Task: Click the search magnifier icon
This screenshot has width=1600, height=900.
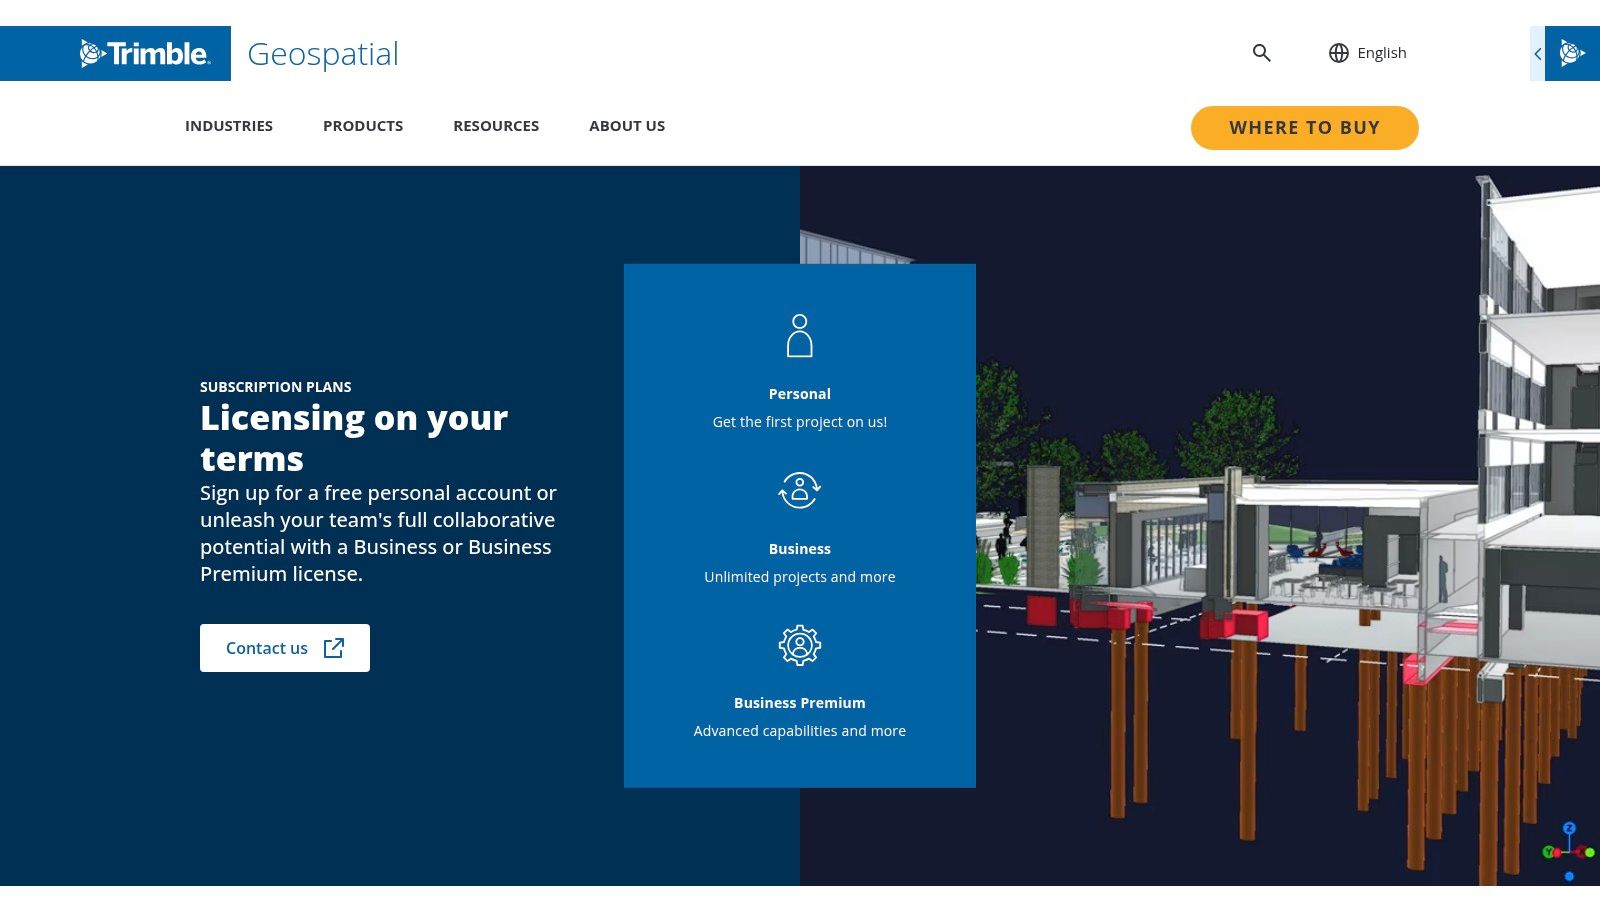Action: point(1262,53)
